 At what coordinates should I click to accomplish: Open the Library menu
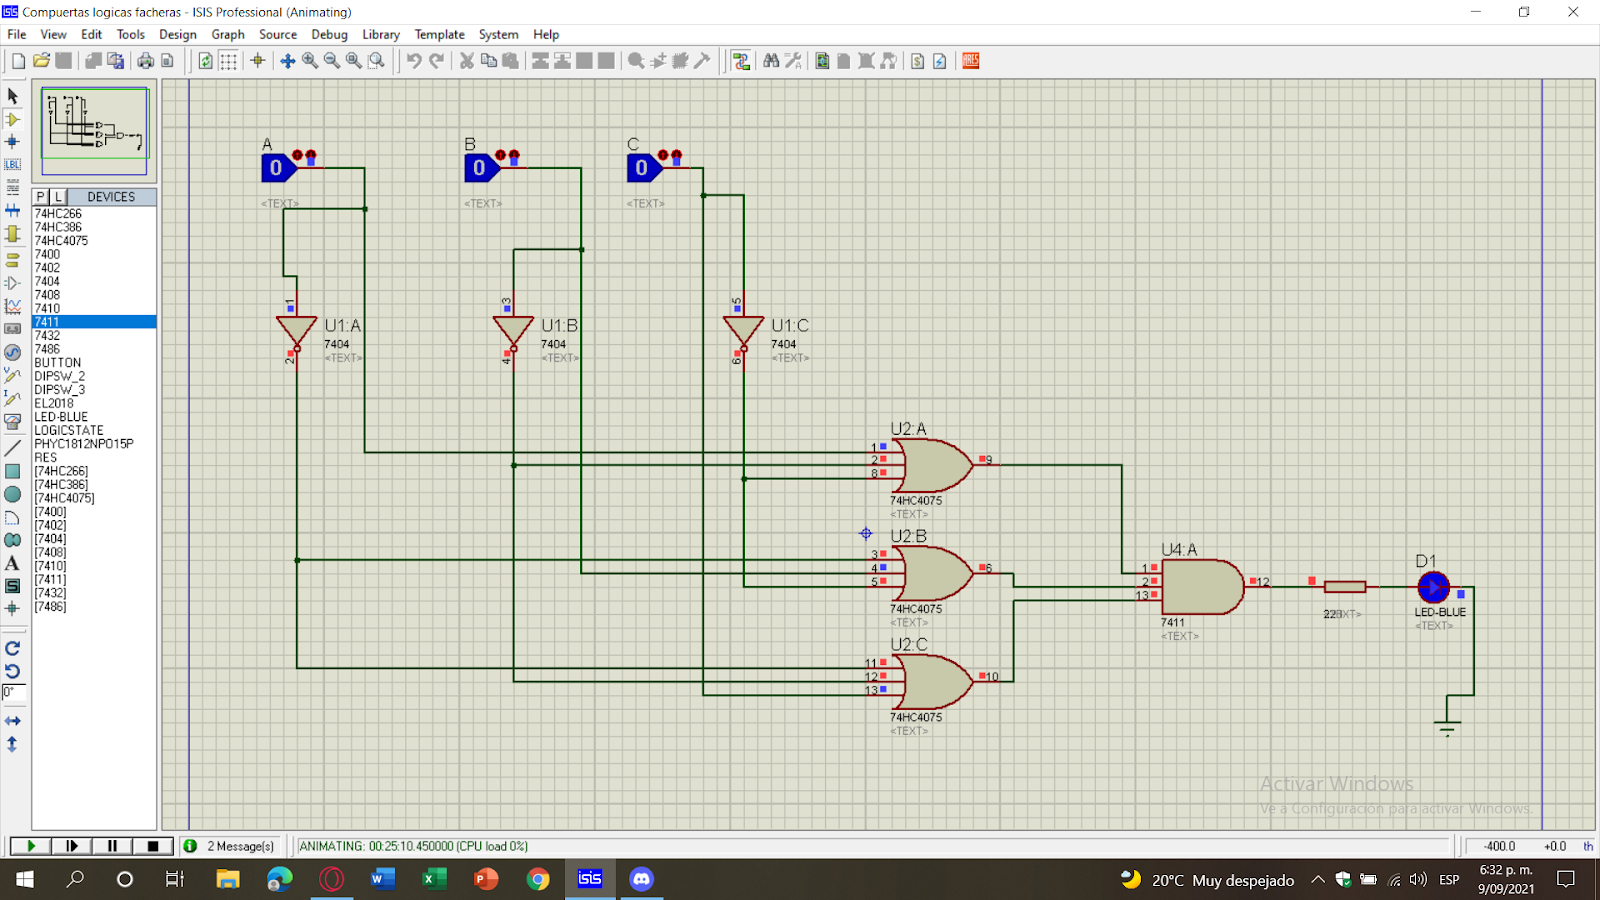click(x=381, y=34)
